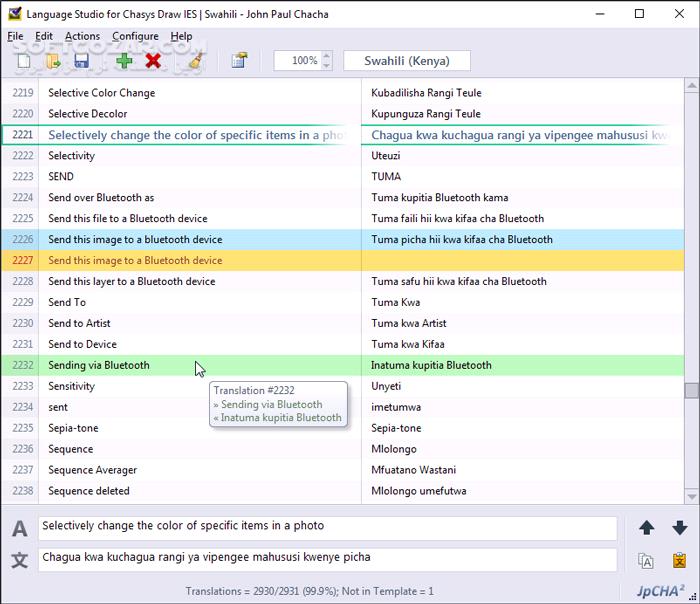Click the vertical scrollbar up arrow
Viewport: 700px width, 604px height.
coord(692,85)
